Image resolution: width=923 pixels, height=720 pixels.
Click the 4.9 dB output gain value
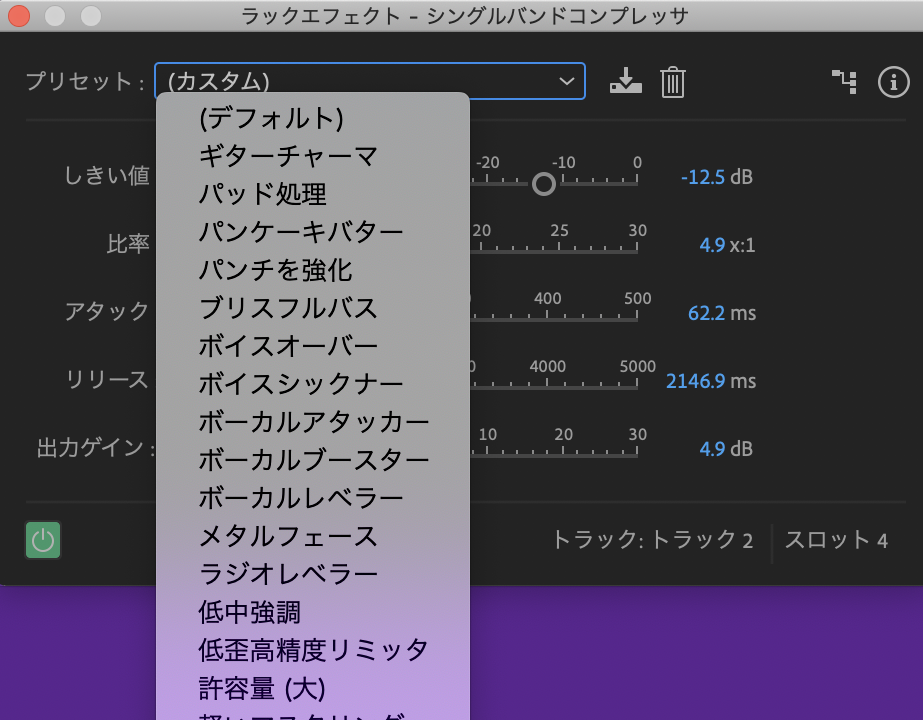pos(711,449)
